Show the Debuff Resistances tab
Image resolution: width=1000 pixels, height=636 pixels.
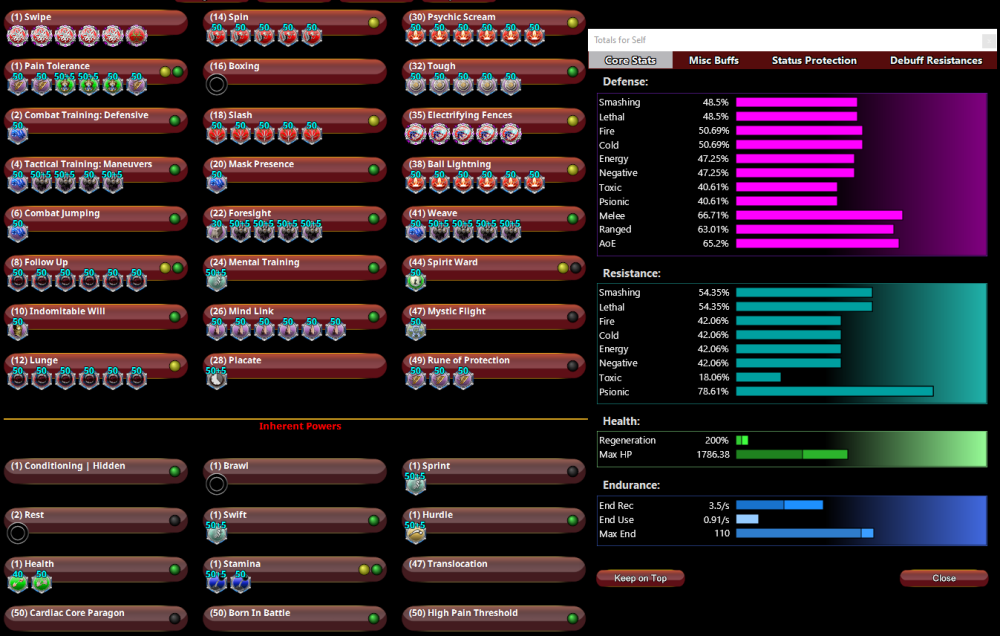point(936,61)
